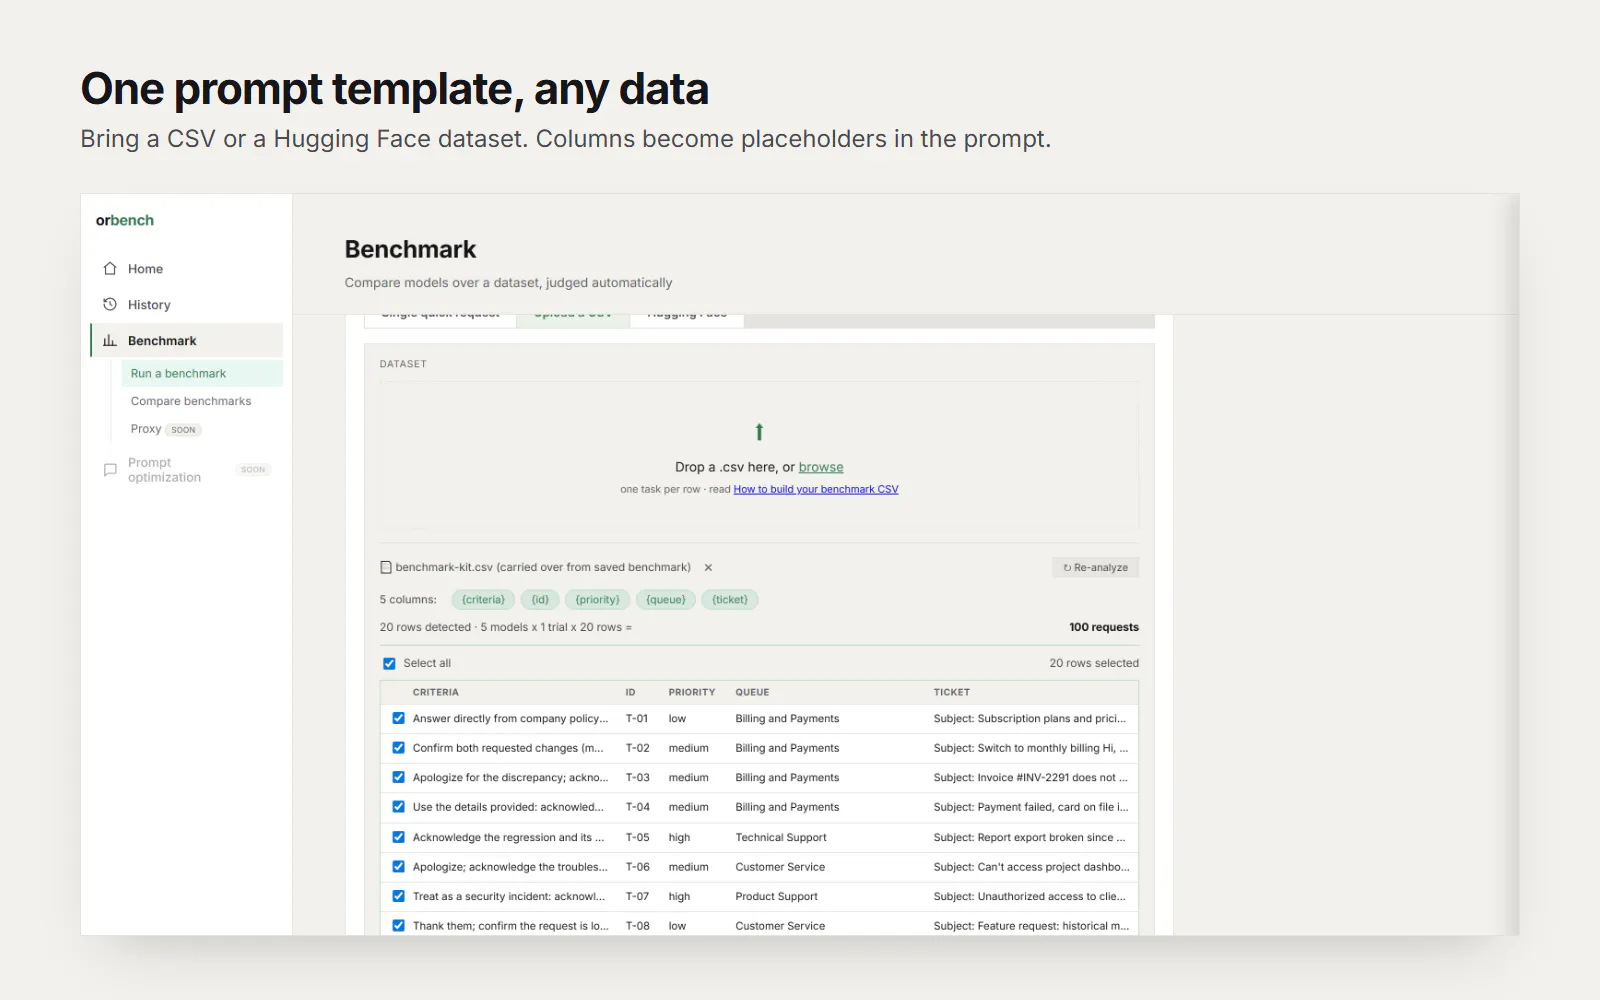Click the Technical Support queue cell
The image size is (1600, 1000).
[781, 837]
